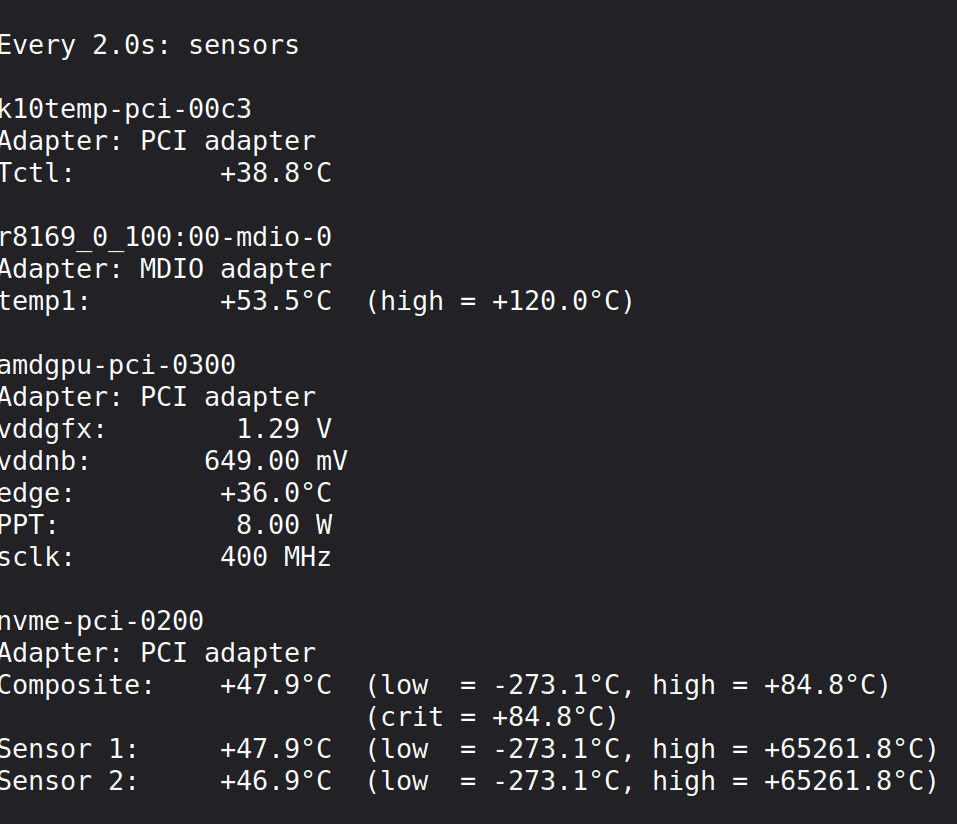Select the k10temp-pci-00c3 chip name
The height and width of the screenshot is (824, 957).
coord(126,110)
